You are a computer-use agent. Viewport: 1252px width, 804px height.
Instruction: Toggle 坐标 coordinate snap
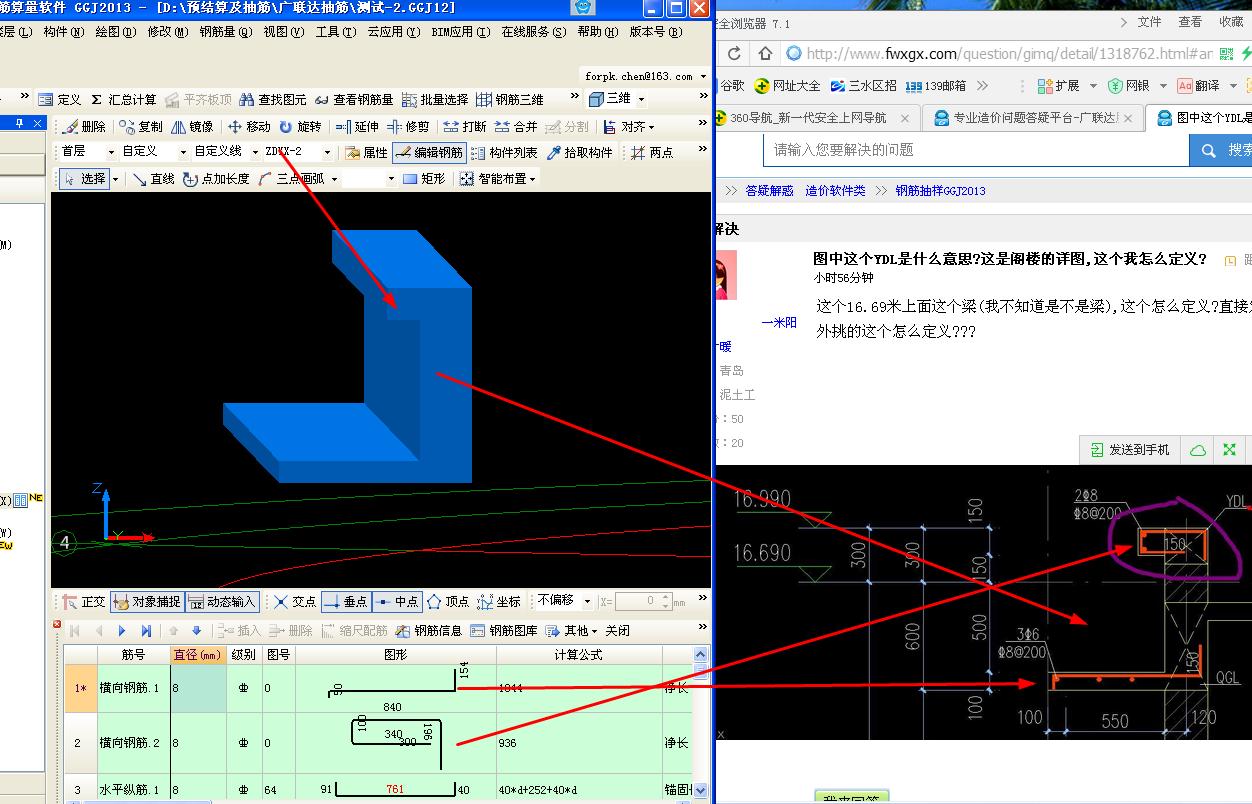(x=499, y=601)
